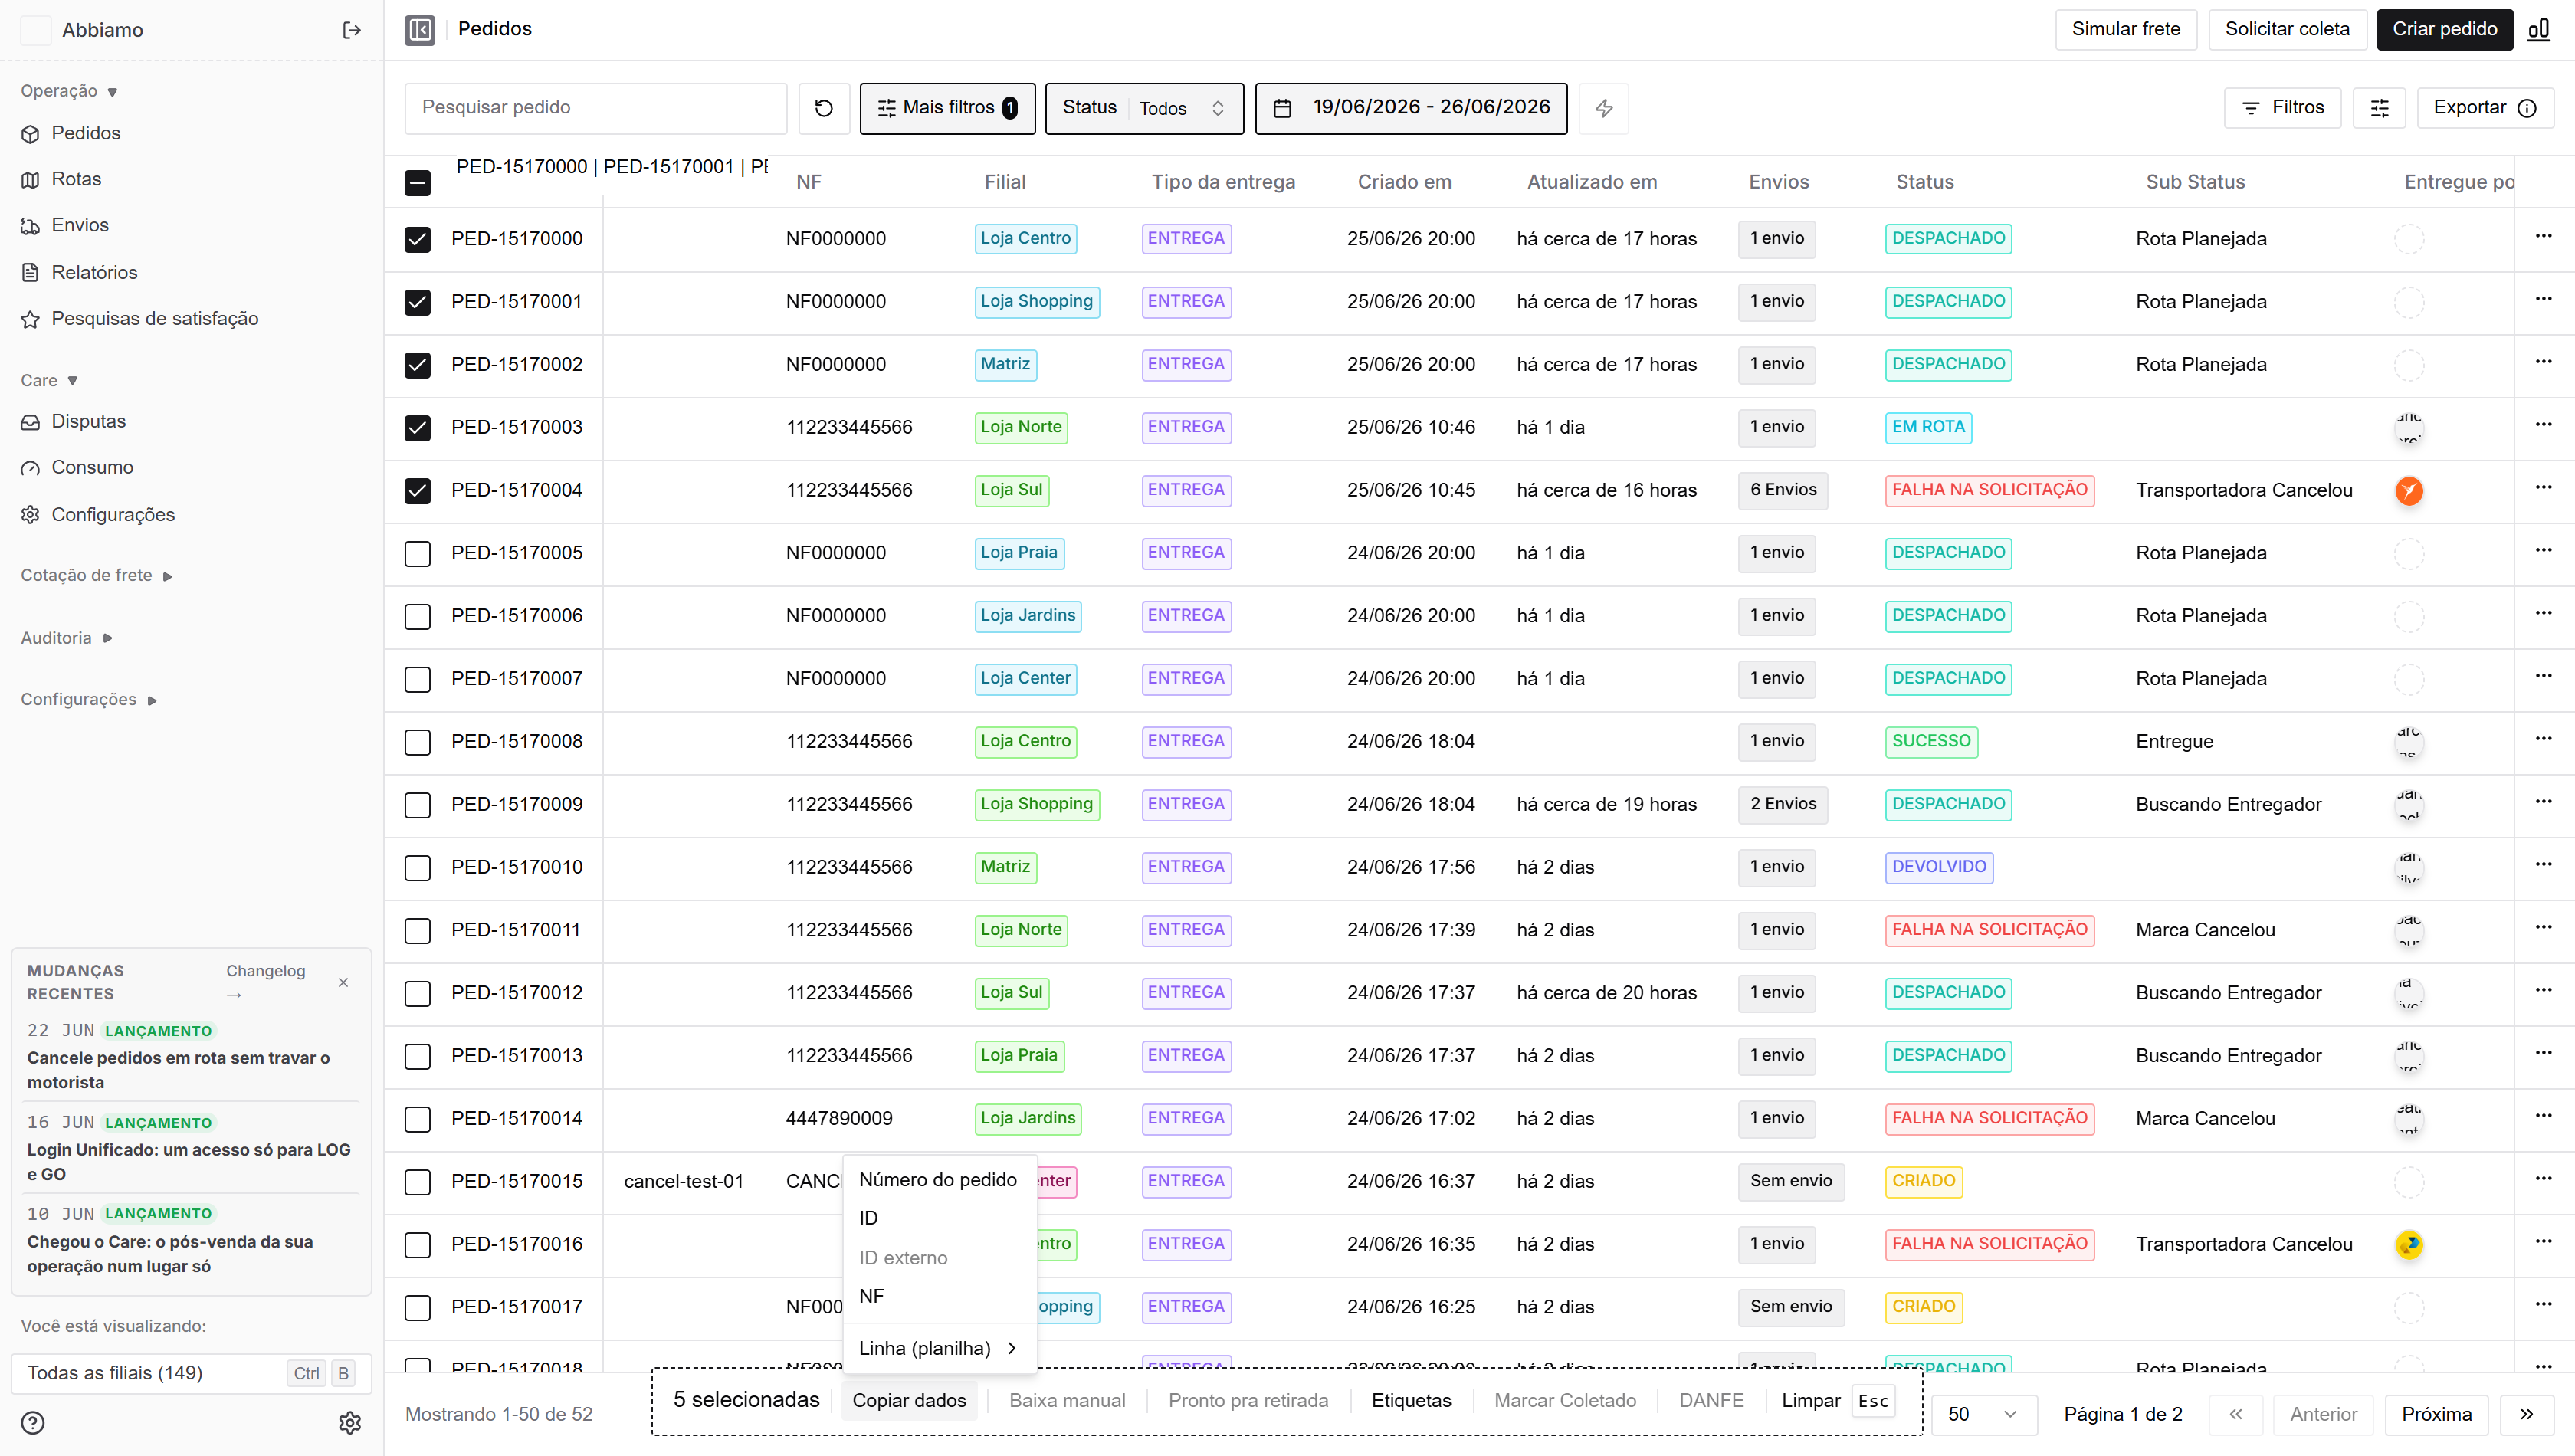2575x1456 pixels.
Task: Open row actions for PED-15170004
Action: pyautogui.click(x=2544, y=488)
